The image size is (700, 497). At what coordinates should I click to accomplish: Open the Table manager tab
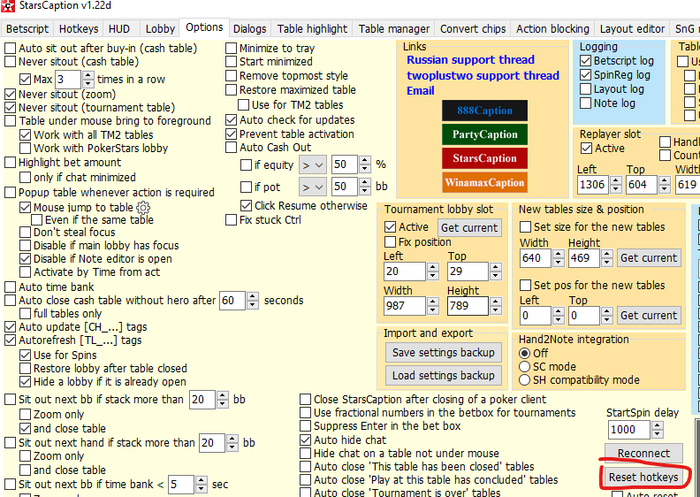point(394,29)
